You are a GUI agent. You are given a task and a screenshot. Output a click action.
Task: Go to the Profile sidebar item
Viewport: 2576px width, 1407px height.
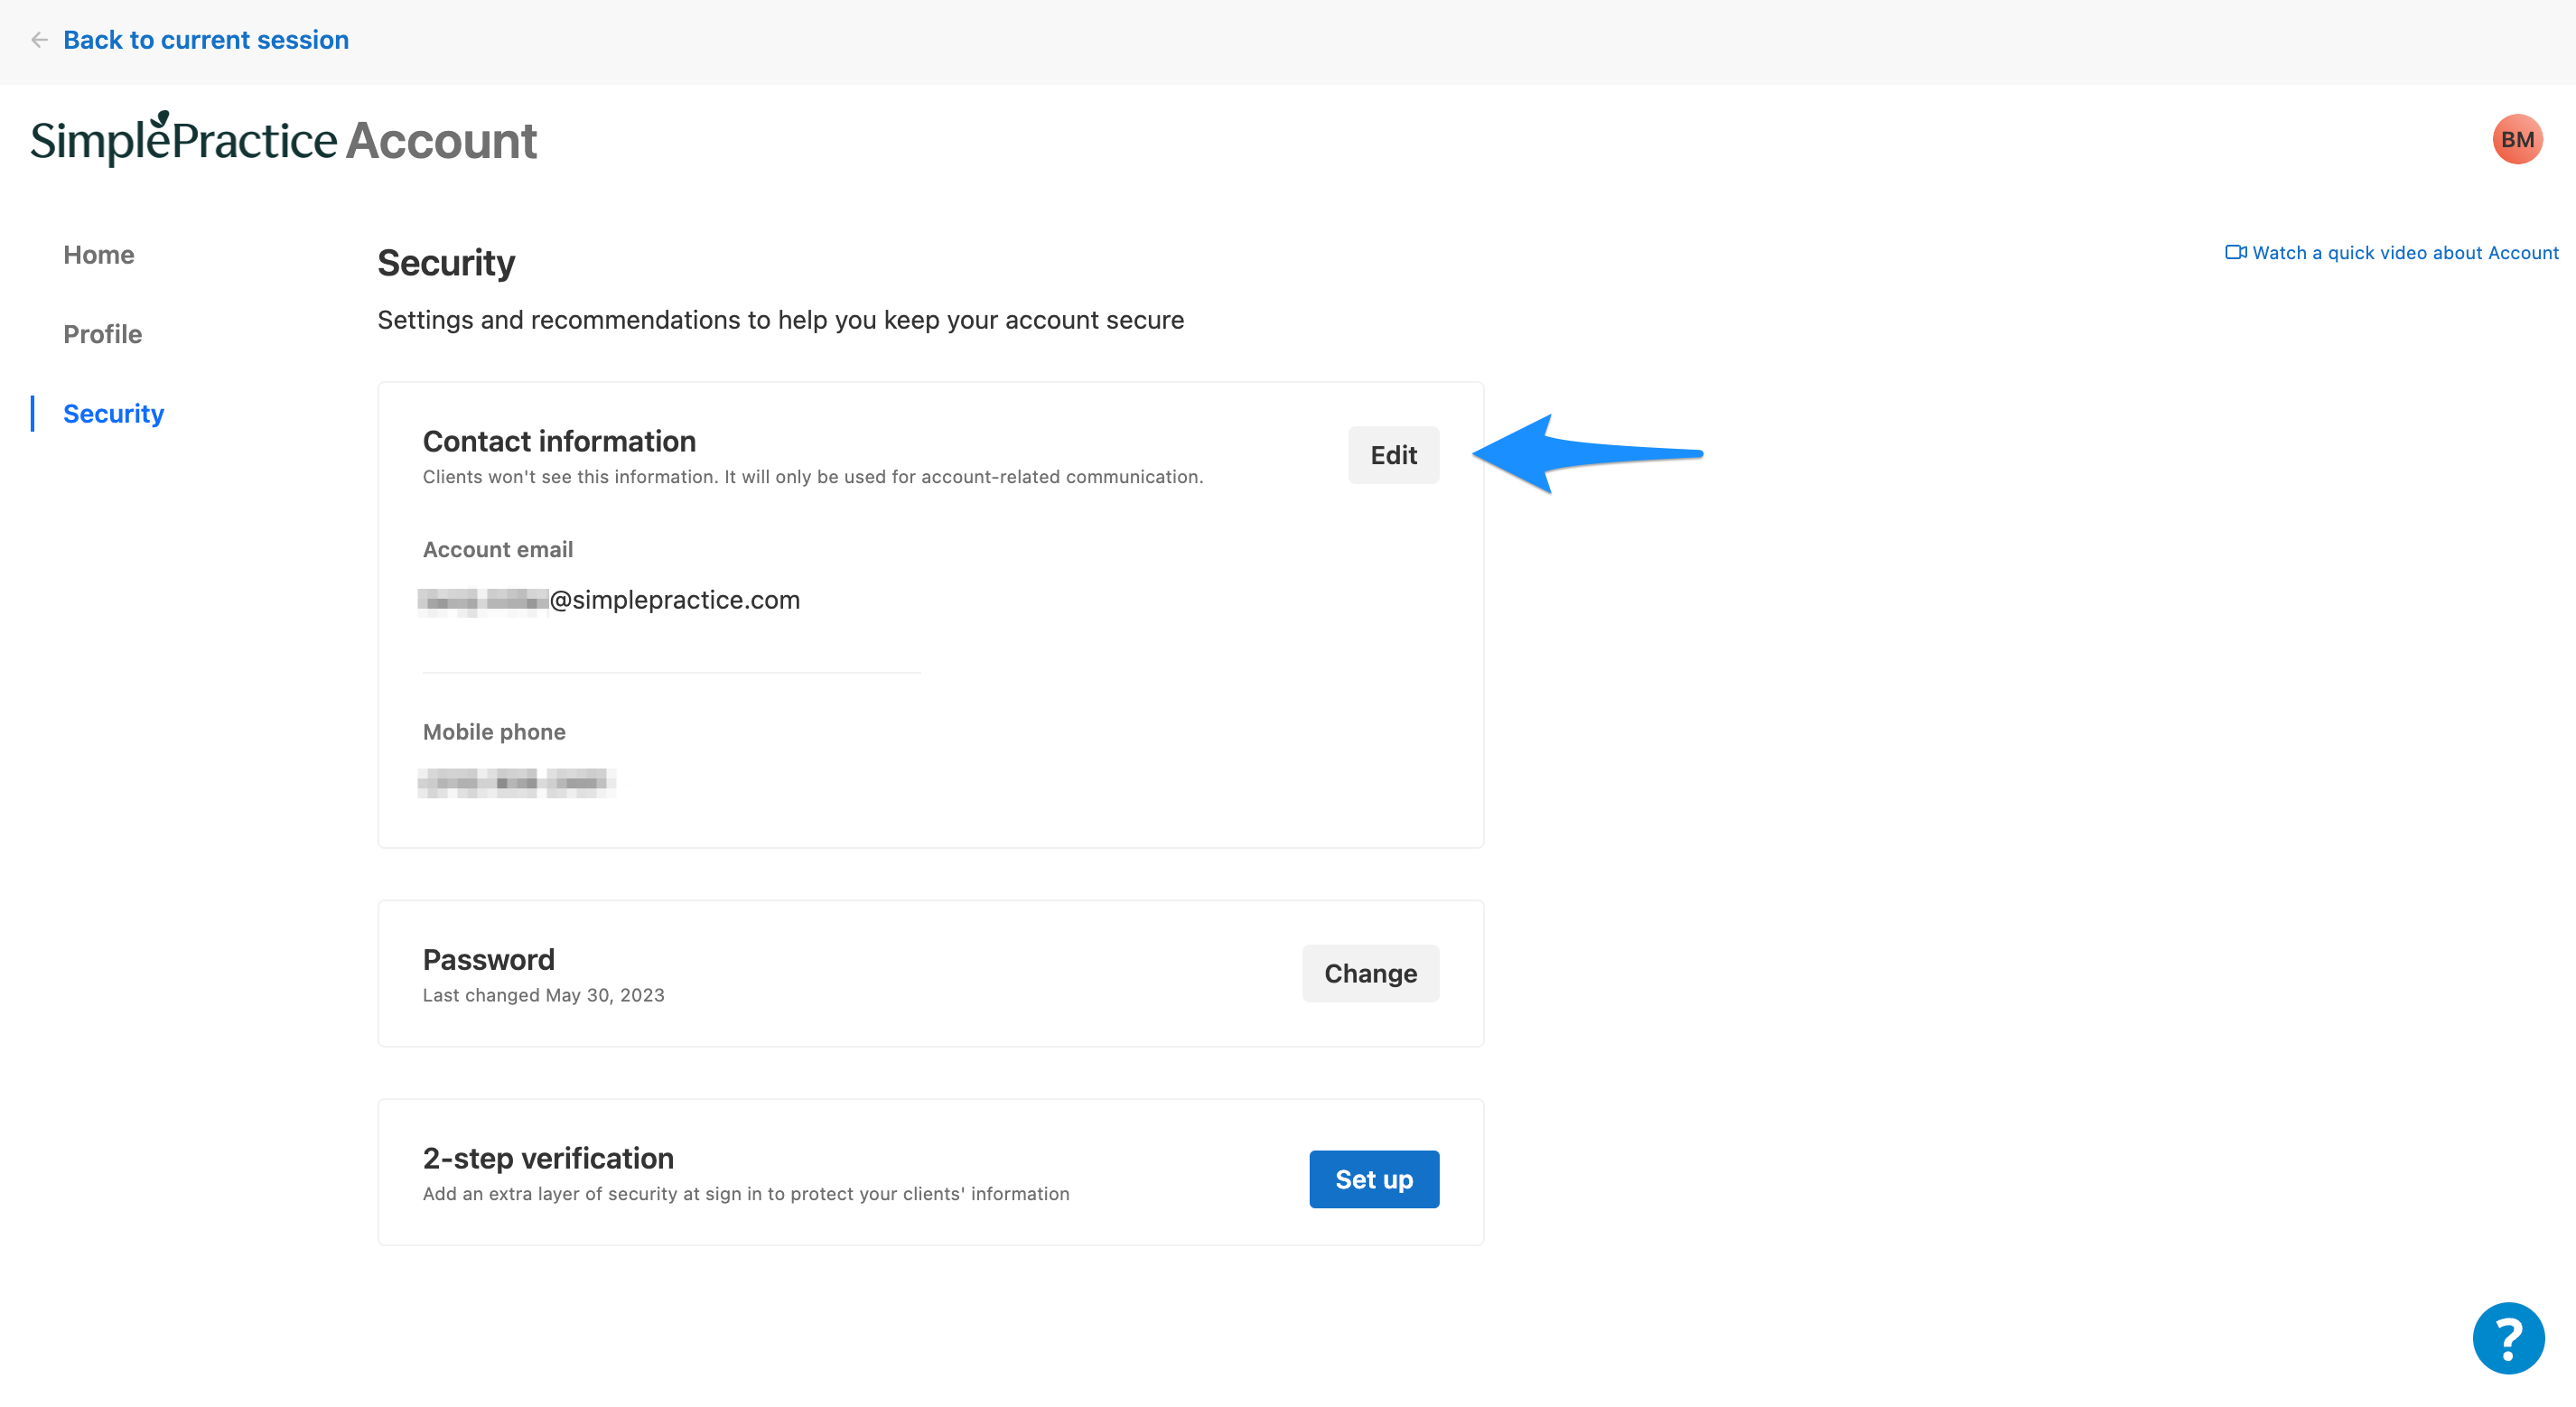click(103, 334)
